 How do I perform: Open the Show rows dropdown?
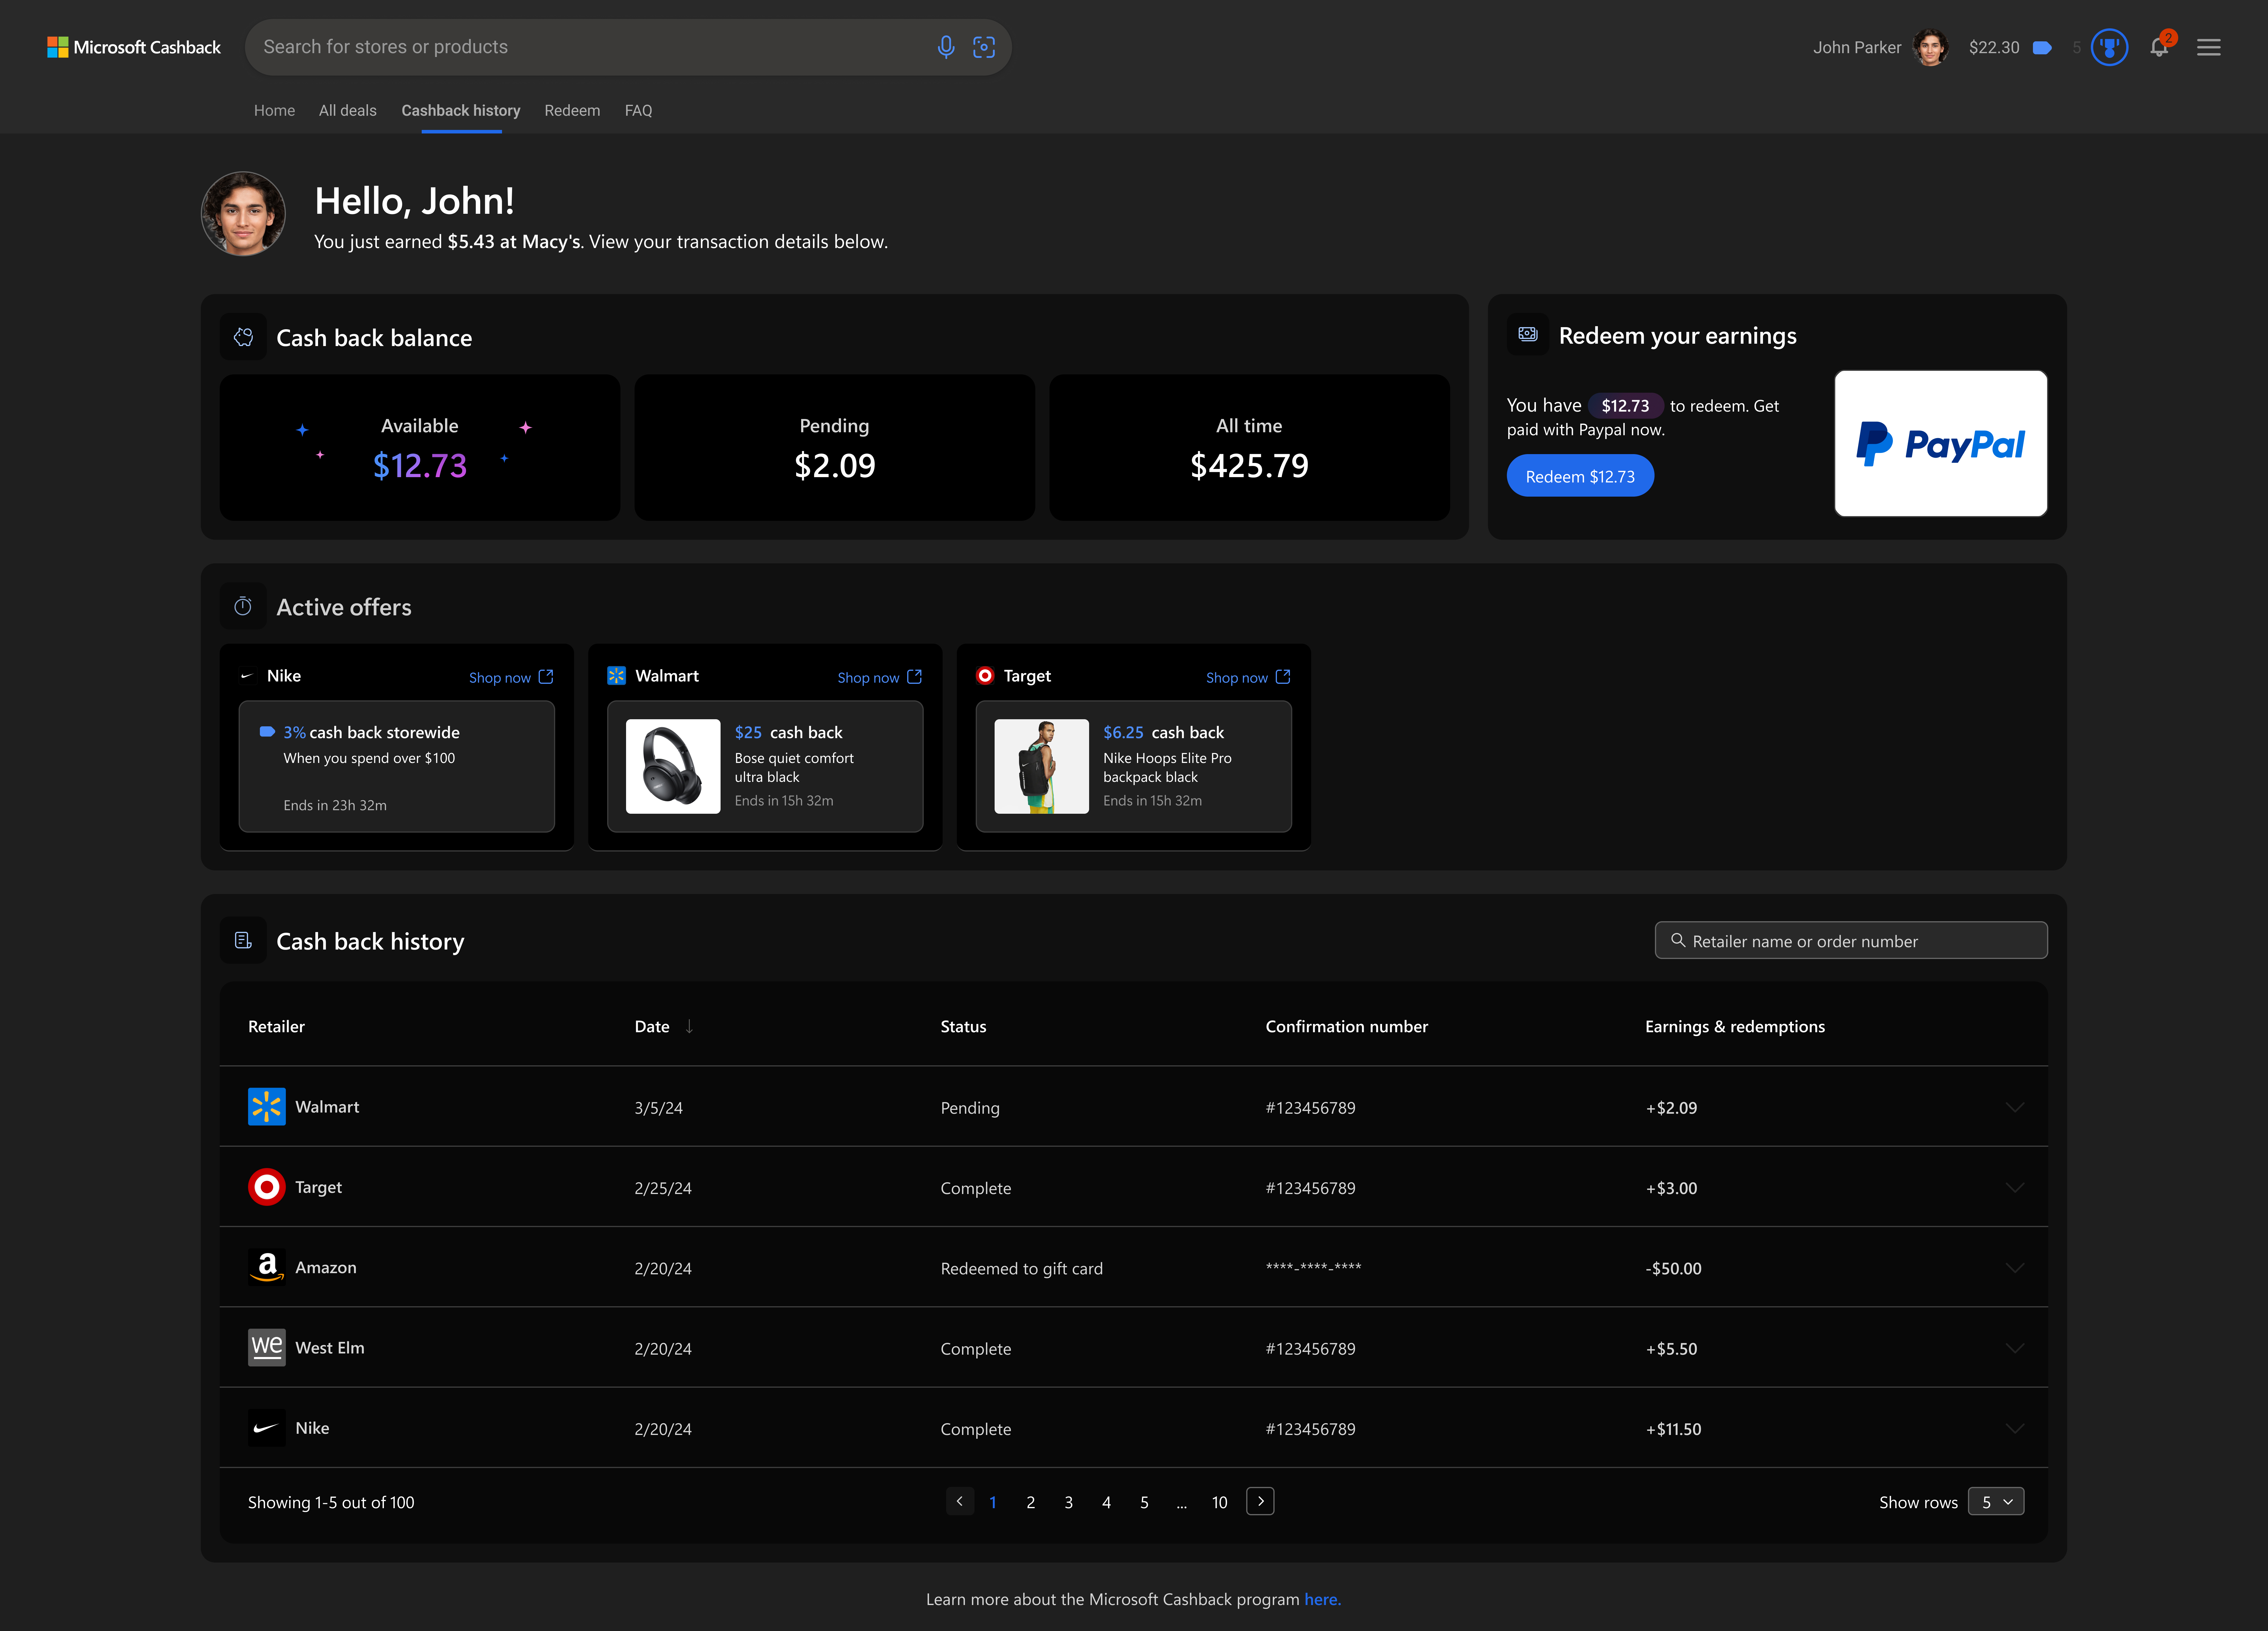pyautogui.click(x=1996, y=1501)
